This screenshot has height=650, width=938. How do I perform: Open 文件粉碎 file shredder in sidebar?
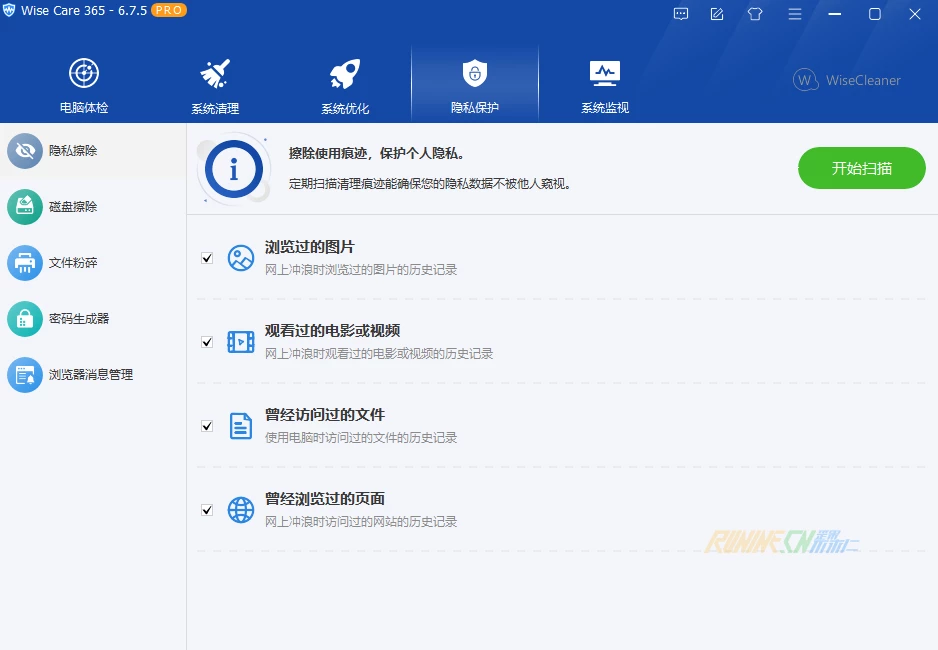tap(73, 263)
